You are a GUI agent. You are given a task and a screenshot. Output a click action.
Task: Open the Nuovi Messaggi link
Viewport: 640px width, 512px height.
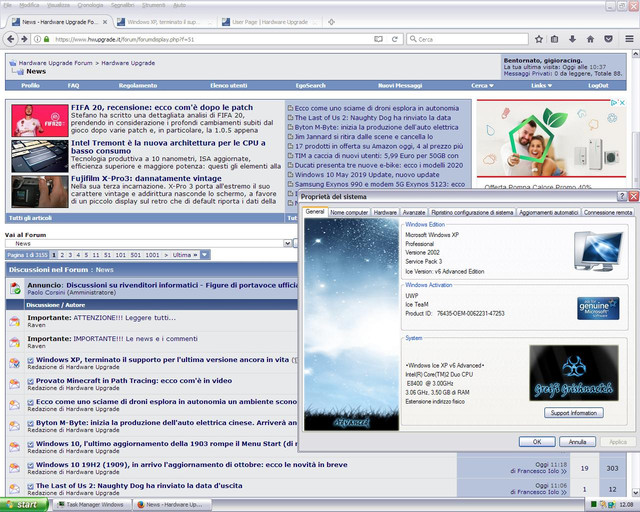pos(400,85)
